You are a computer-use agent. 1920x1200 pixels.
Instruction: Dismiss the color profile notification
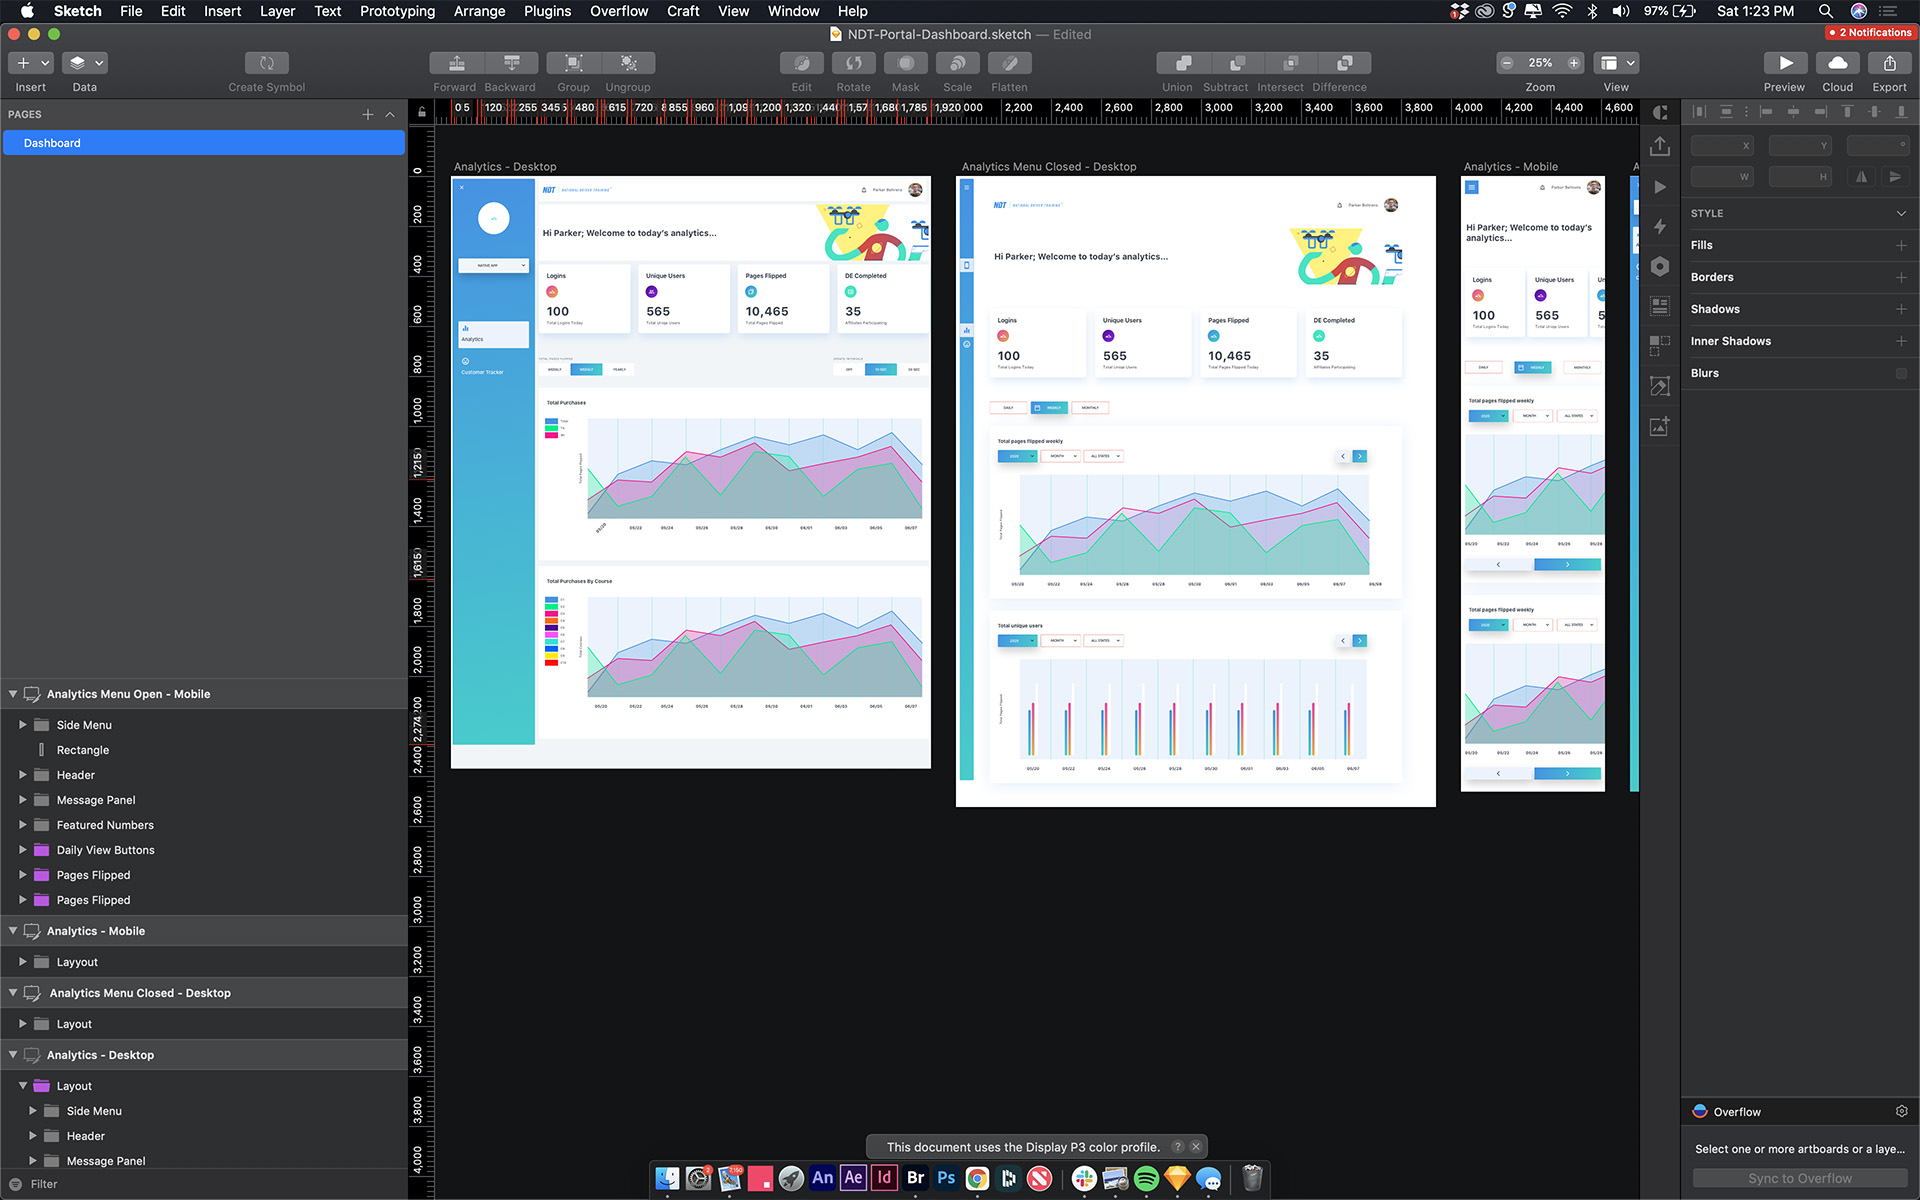pos(1195,1147)
